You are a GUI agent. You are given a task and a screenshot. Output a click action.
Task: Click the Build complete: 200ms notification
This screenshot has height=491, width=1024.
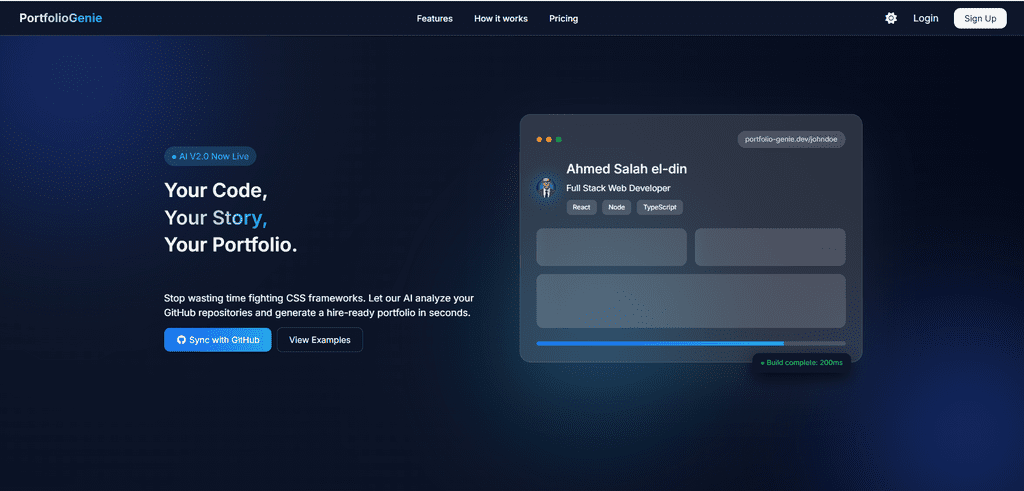click(801, 362)
